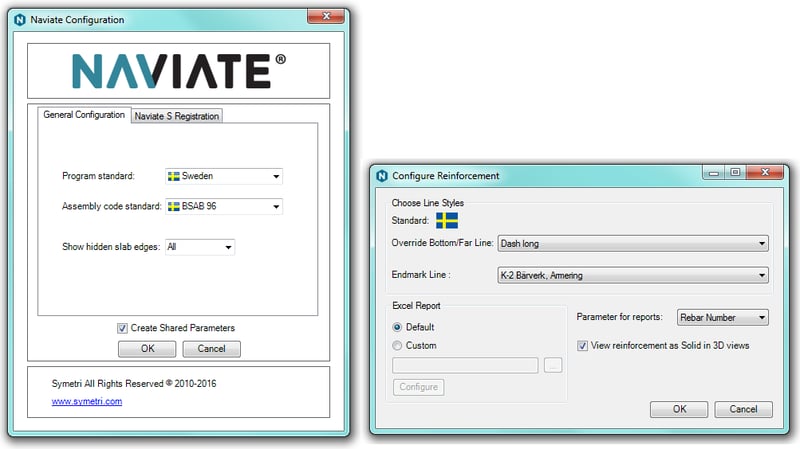Click the Symetri All Rights Reserved text
Screen dimensions: 800x449
[x=134, y=384]
